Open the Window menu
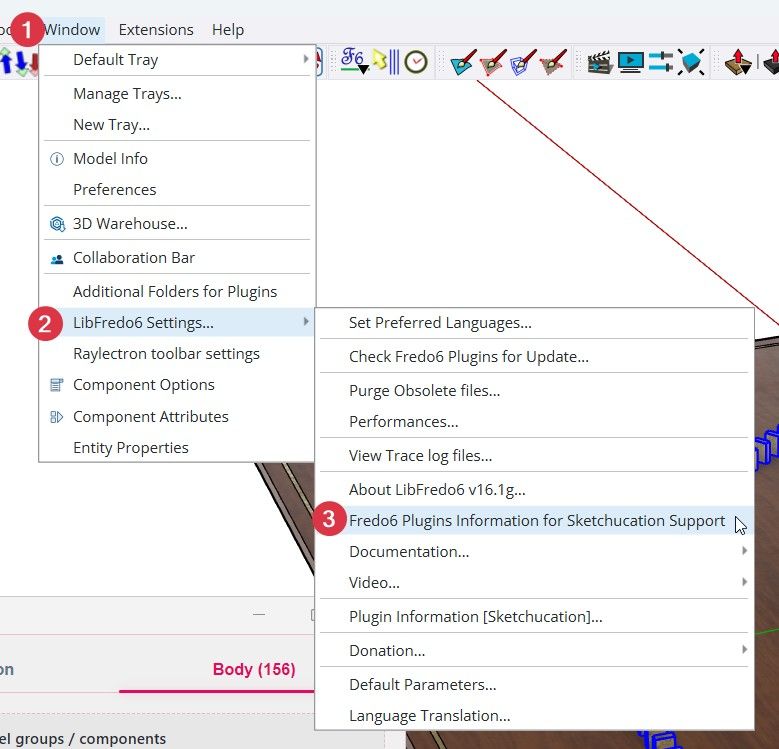The height and width of the screenshot is (749, 779). point(72,30)
